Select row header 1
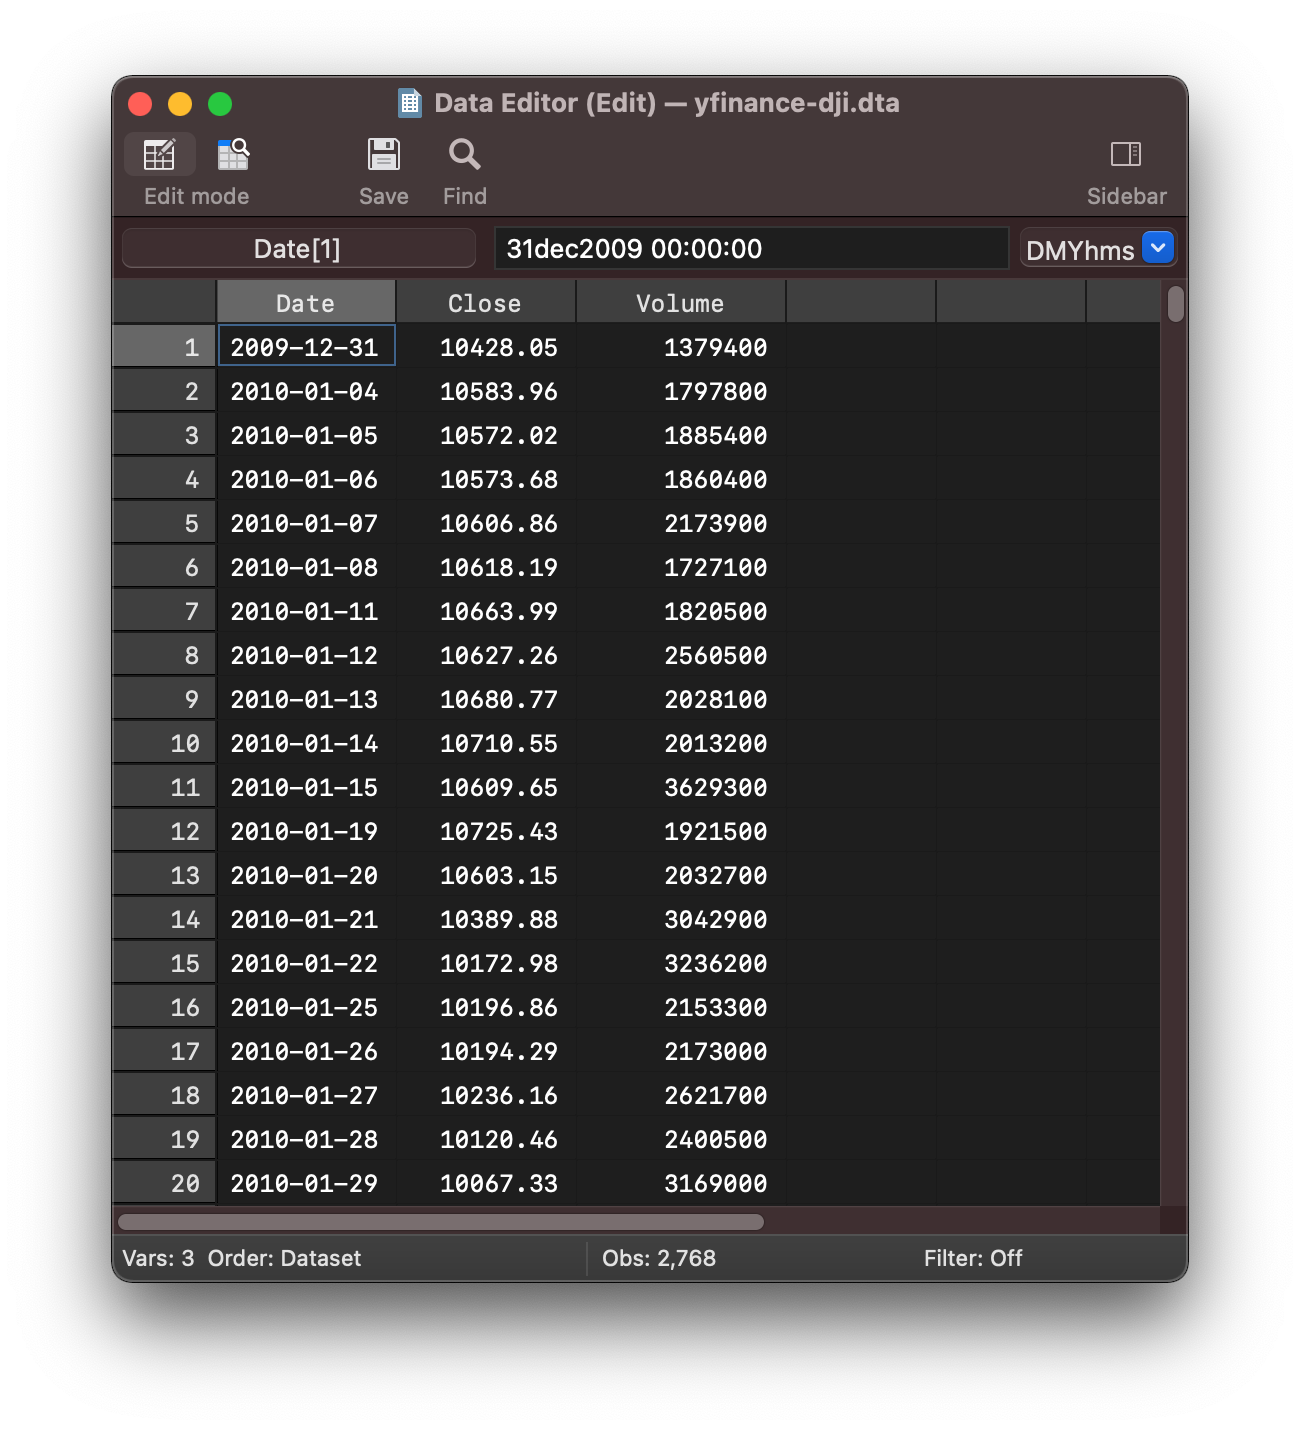1300x1430 pixels. coord(164,347)
